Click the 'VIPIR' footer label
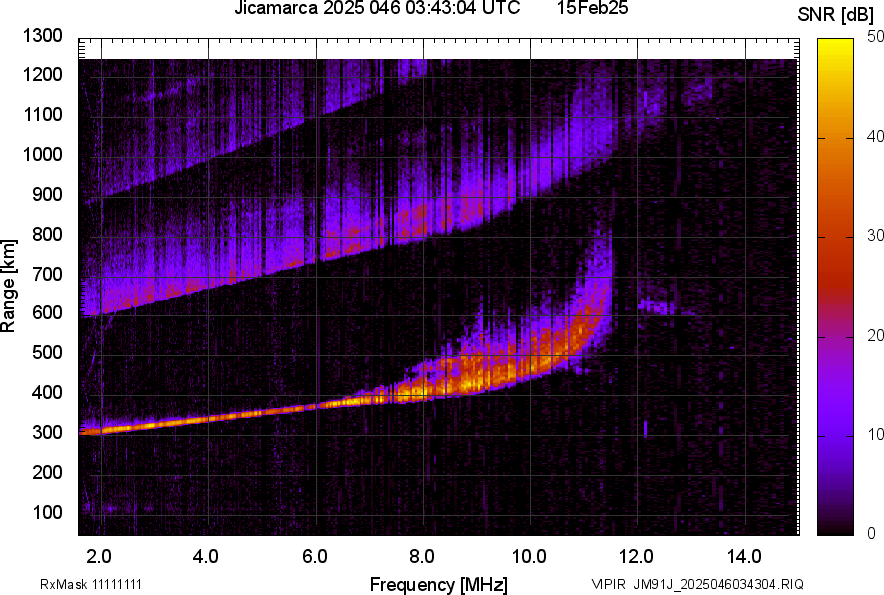The image size is (884, 595). pyautogui.click(x=609, y=584)
